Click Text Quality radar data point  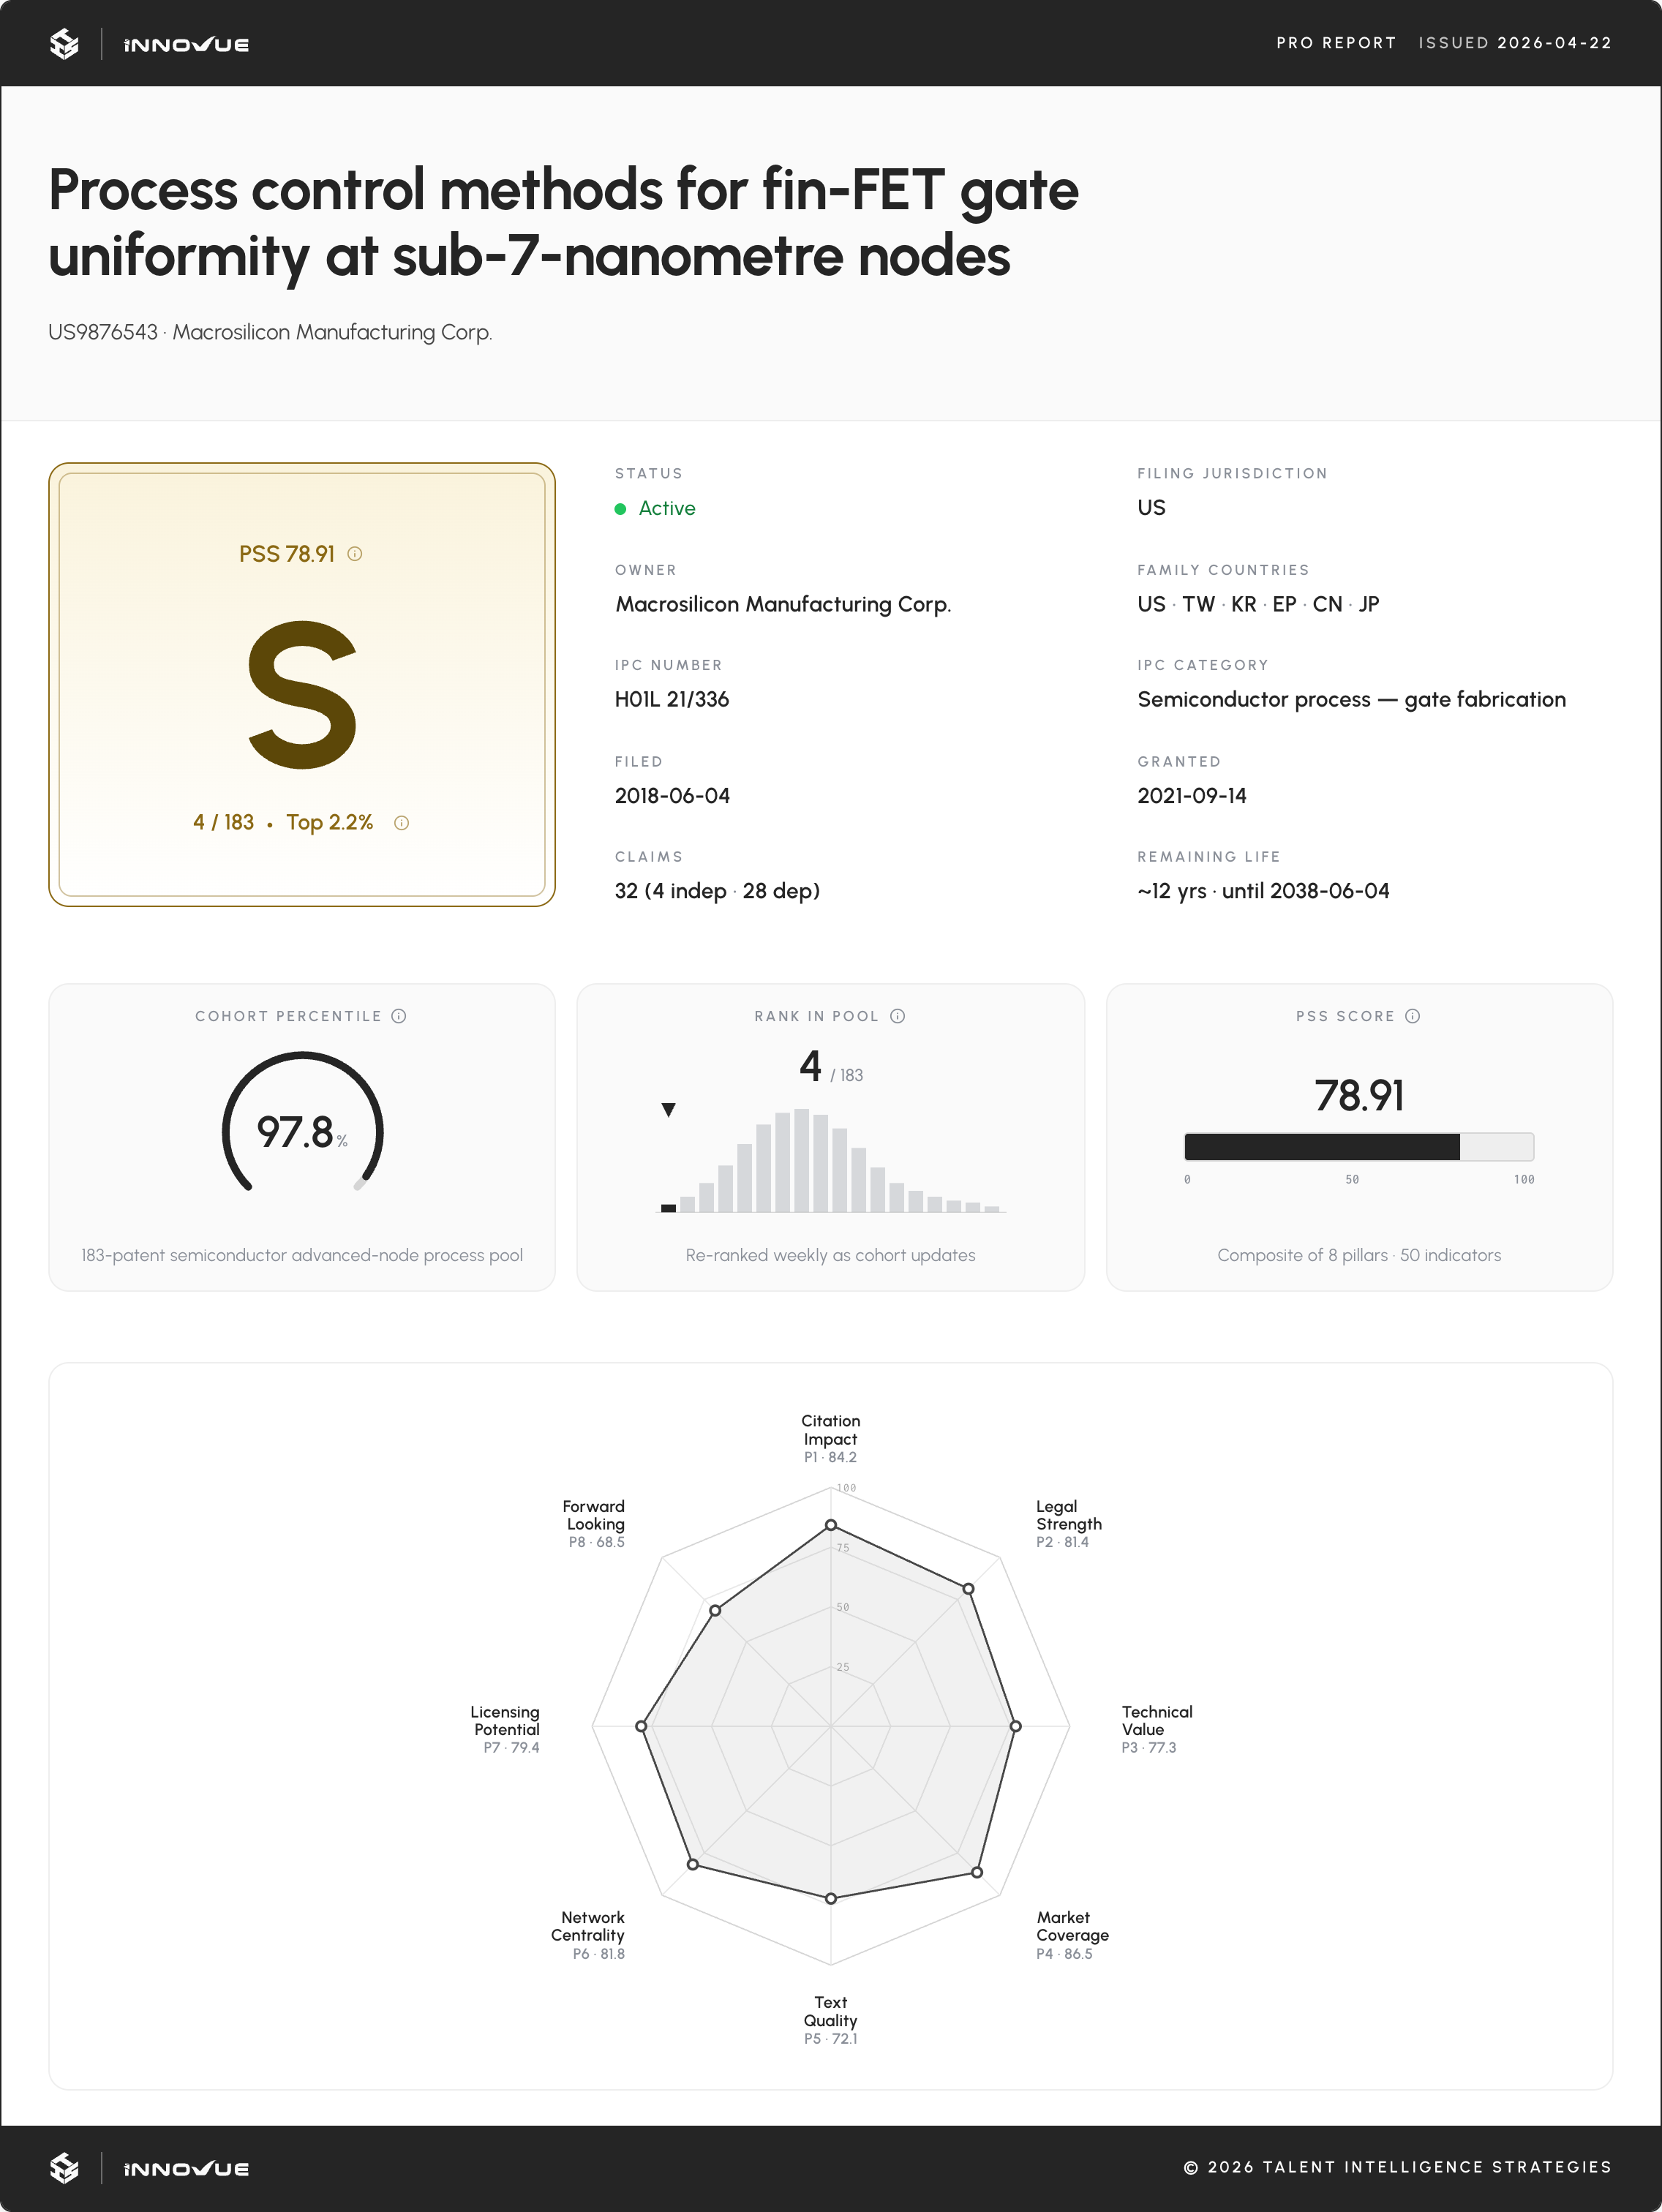point(831,1898)
